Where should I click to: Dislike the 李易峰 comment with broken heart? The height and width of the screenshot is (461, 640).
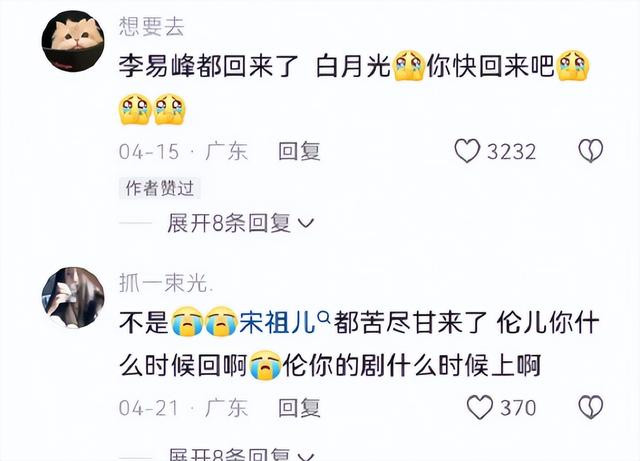(591, 151)
